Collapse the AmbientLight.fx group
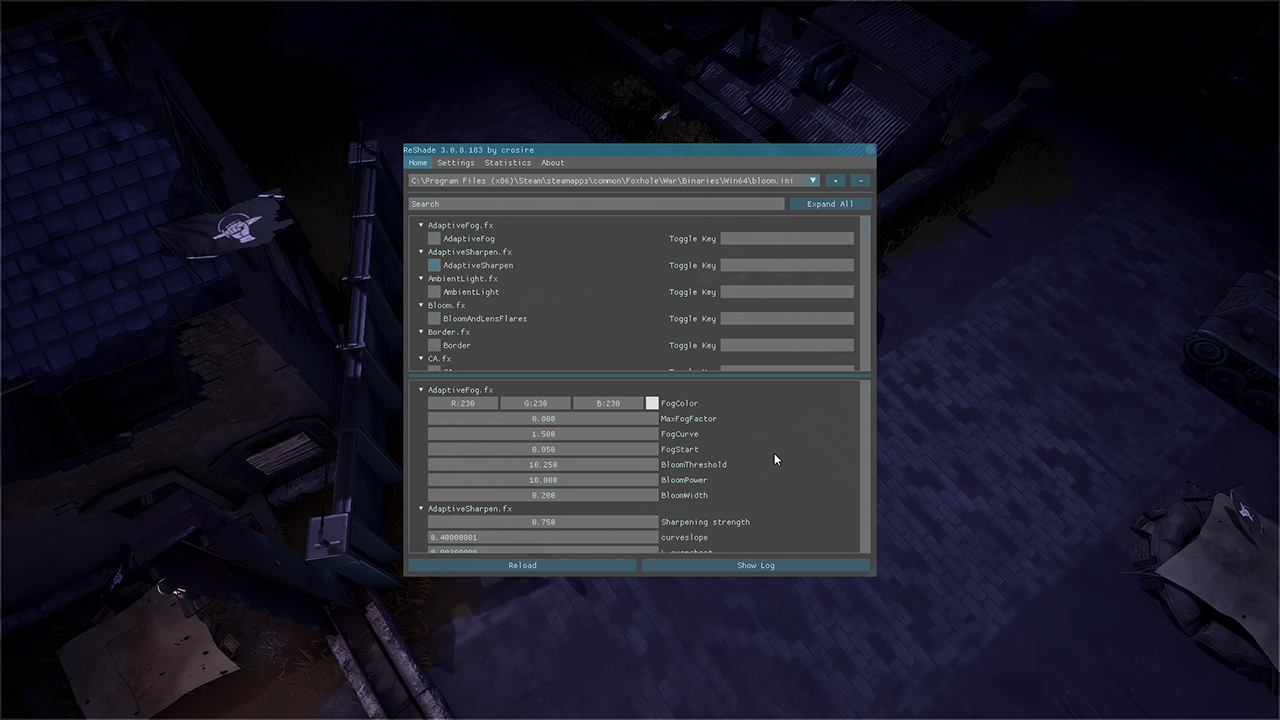Viewport: 1280px width, 720px height. tap(421, 279)
